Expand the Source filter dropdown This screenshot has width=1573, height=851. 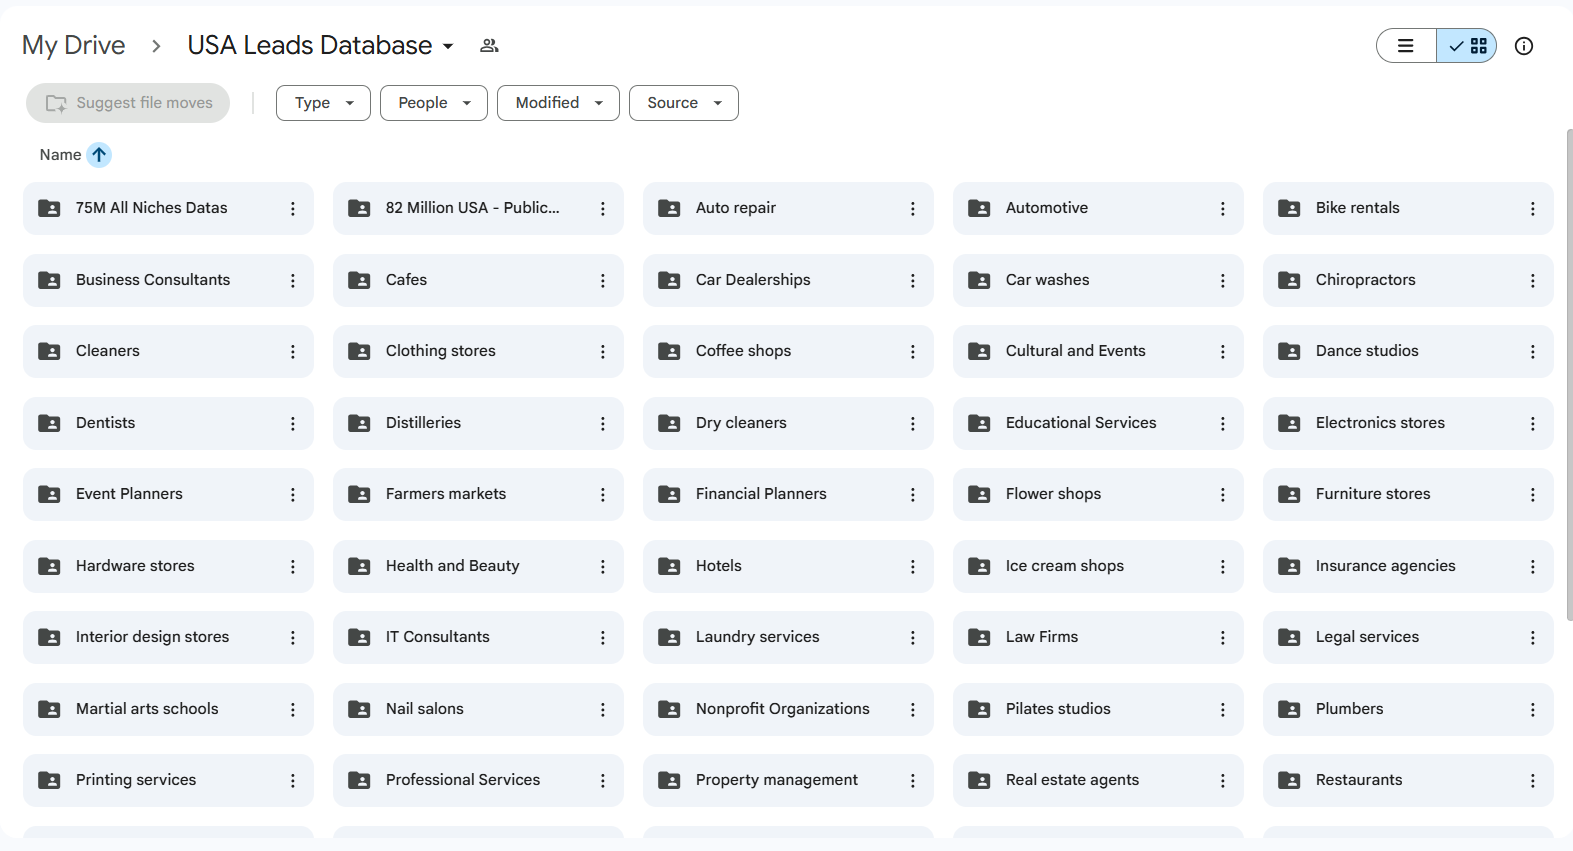(x=684, y=103)
